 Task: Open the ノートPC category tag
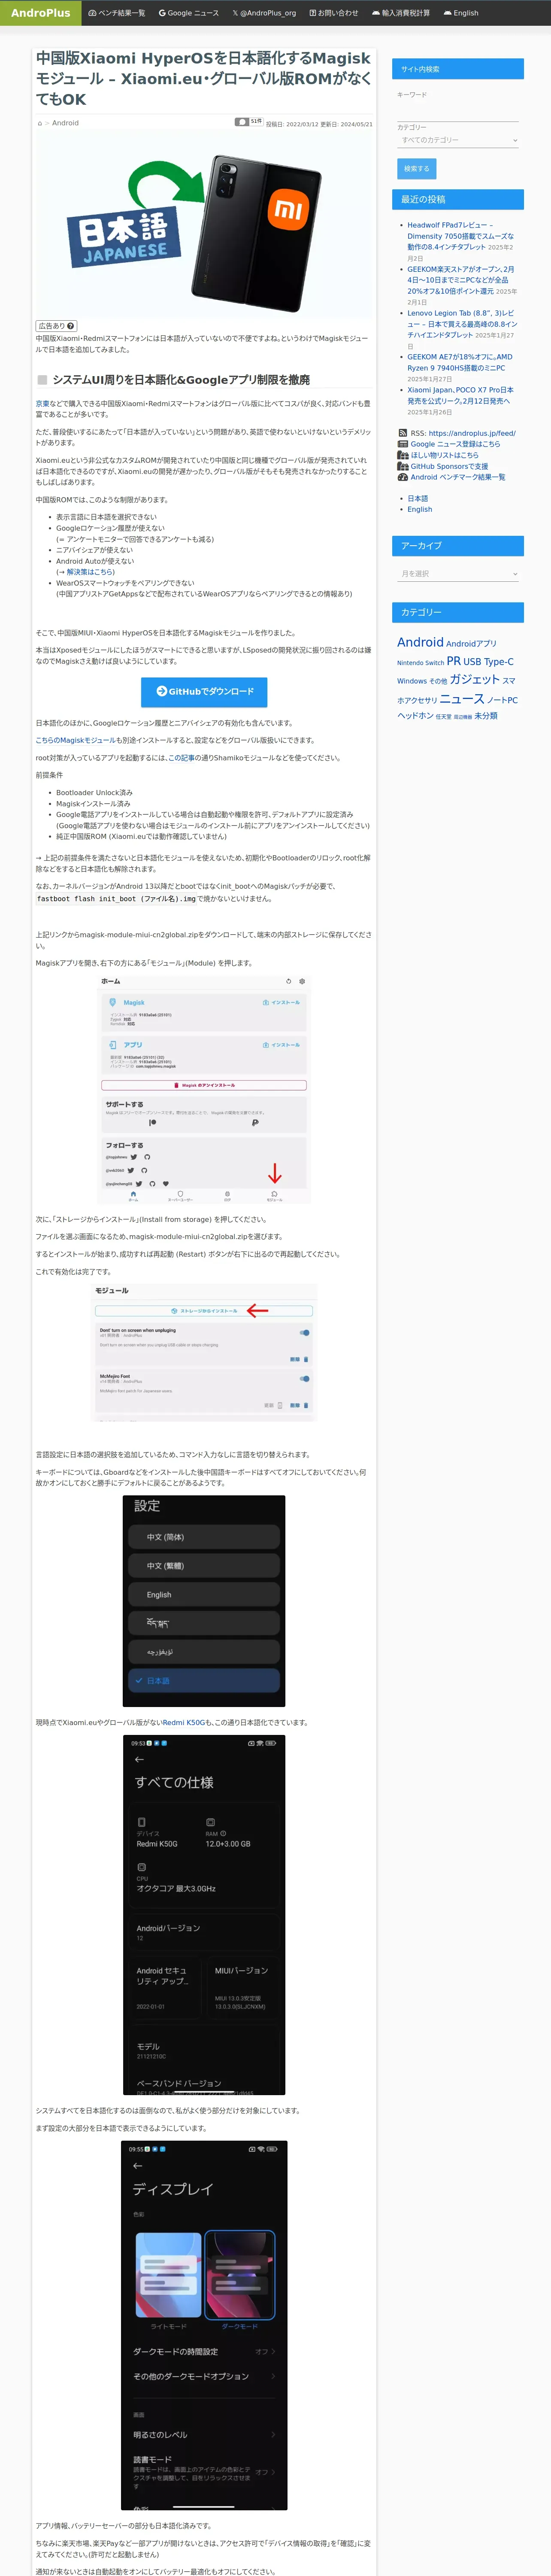pyautogui.click(x=502, y=700)
